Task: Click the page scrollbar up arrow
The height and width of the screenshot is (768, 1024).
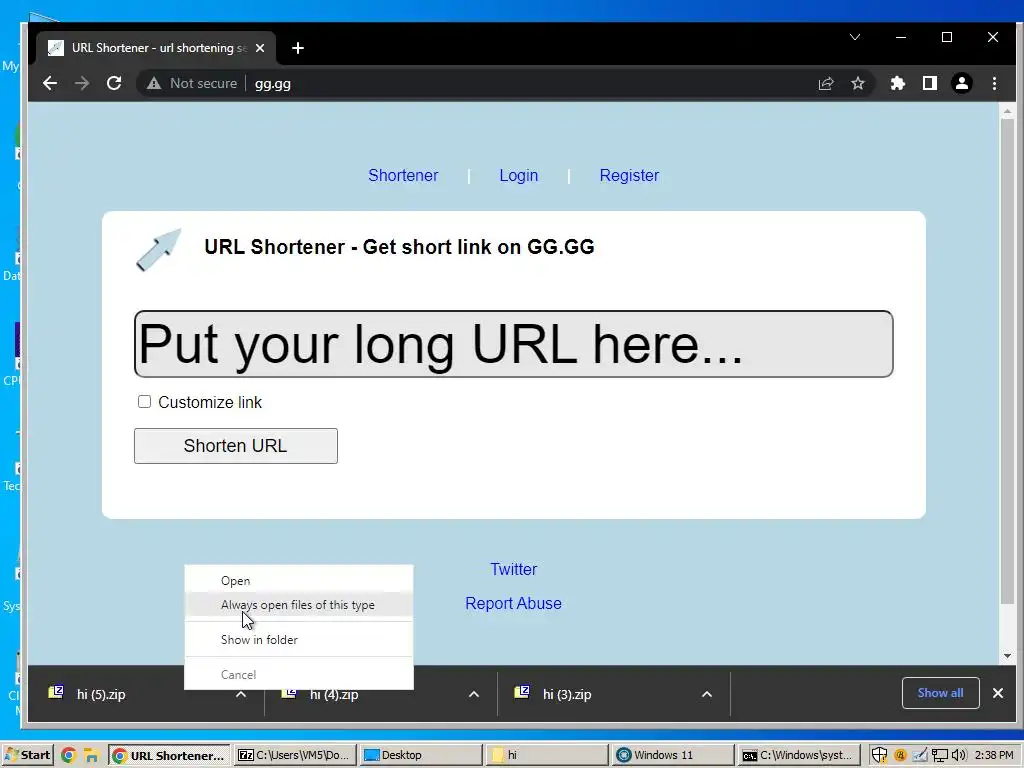Action: coord(1007,112)
